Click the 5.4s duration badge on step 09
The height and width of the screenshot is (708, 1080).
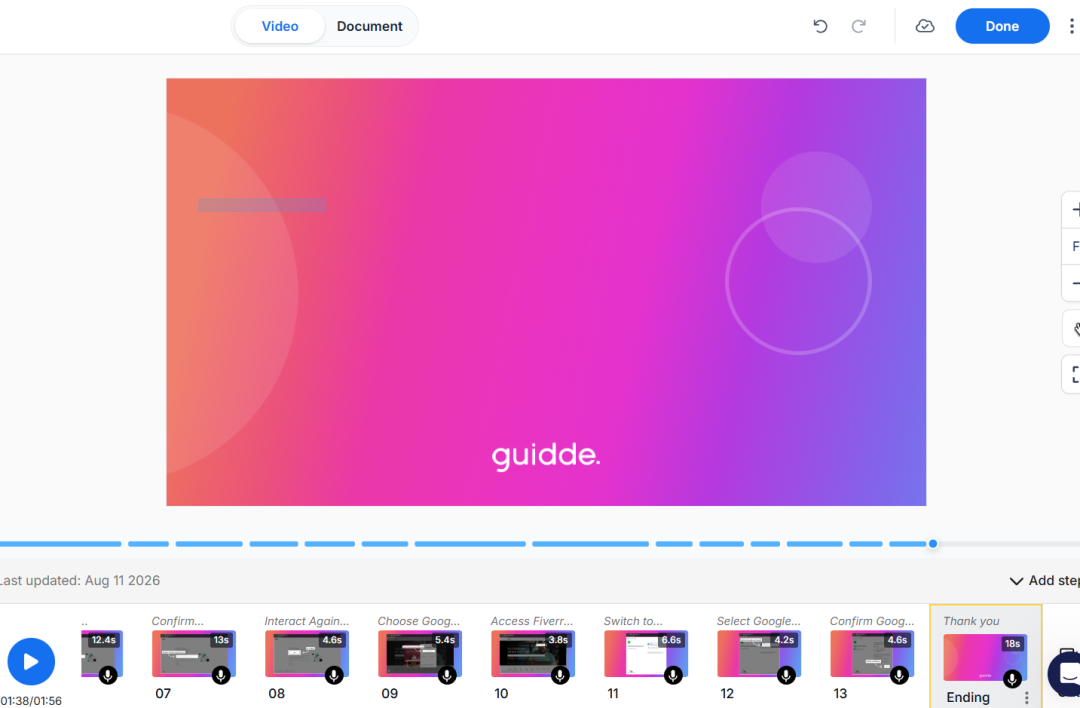tap(445, 640)
